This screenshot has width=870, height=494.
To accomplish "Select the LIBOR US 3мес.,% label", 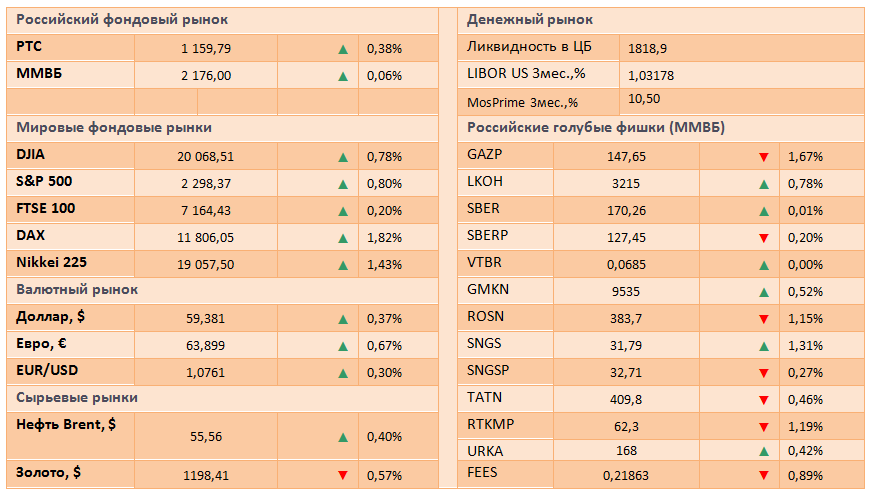I will (x=526, y=73).
